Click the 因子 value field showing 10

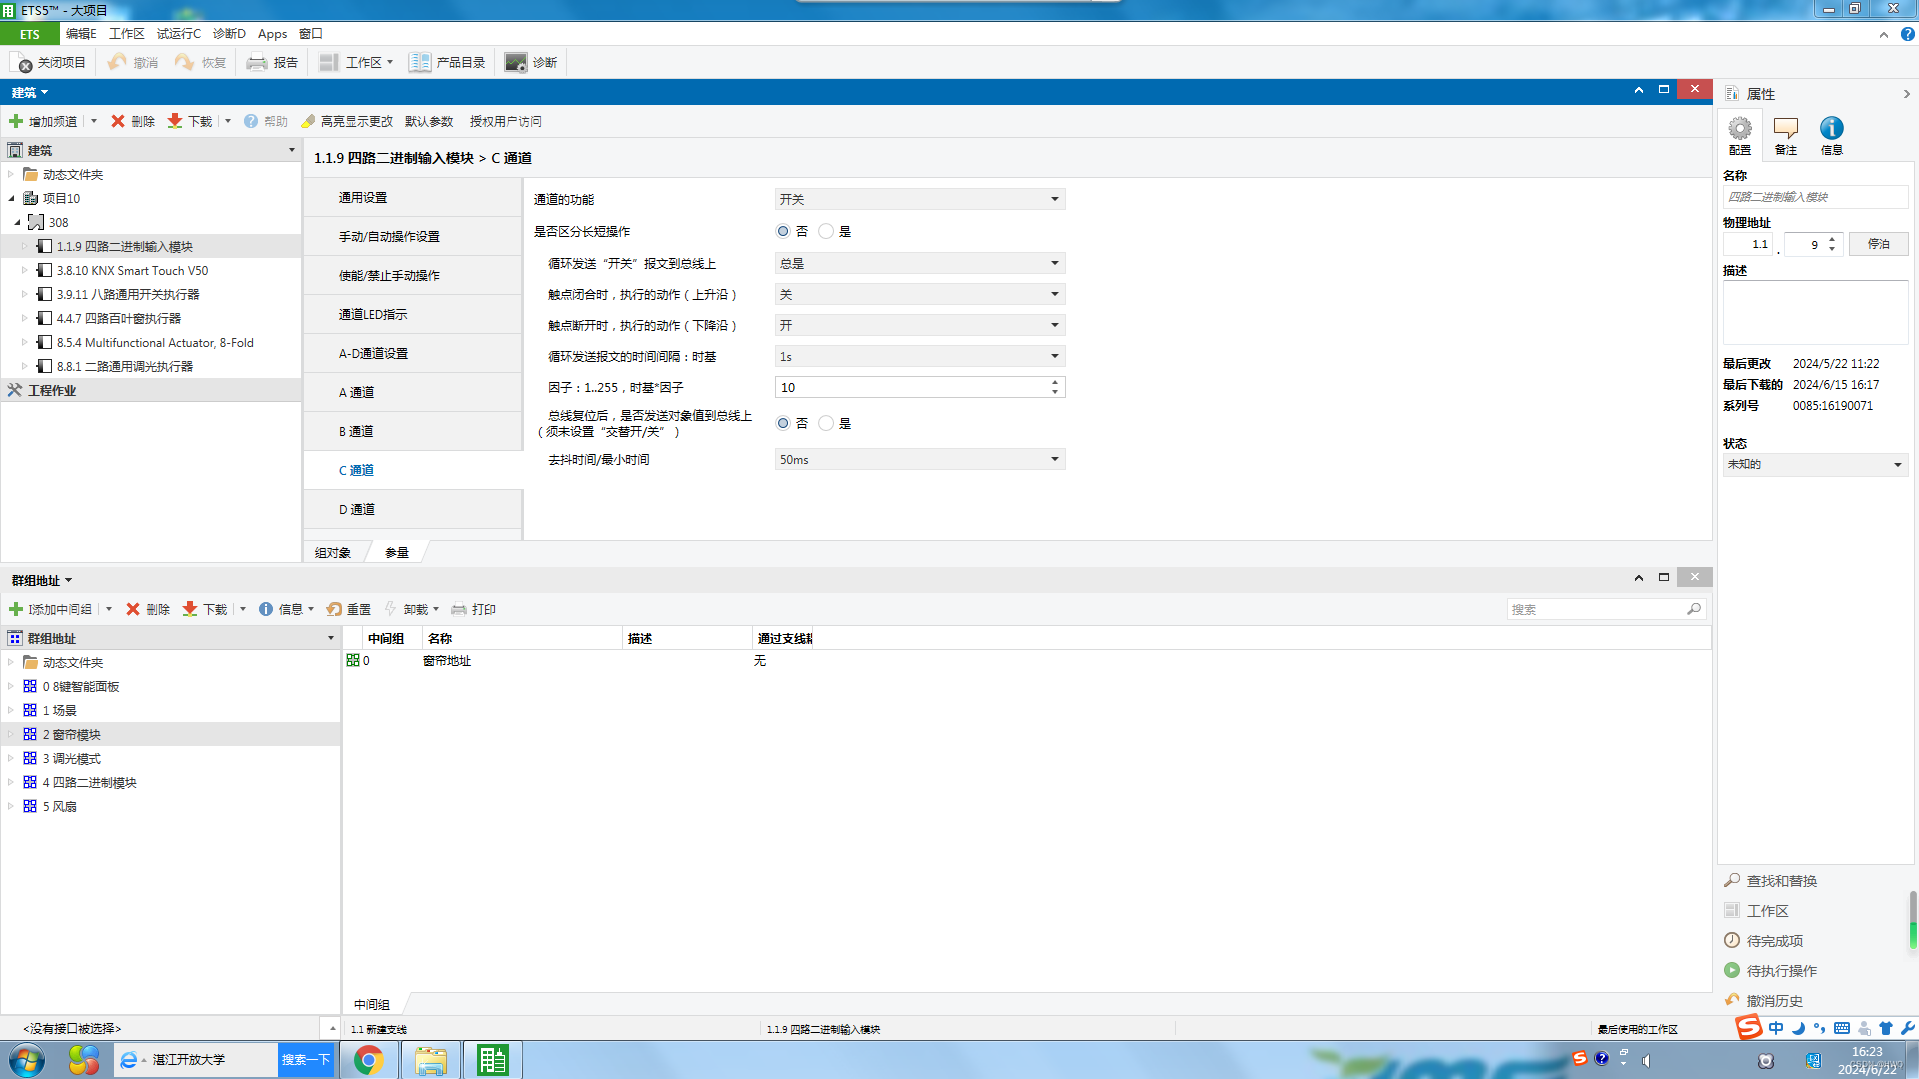(x=912, y=387)
